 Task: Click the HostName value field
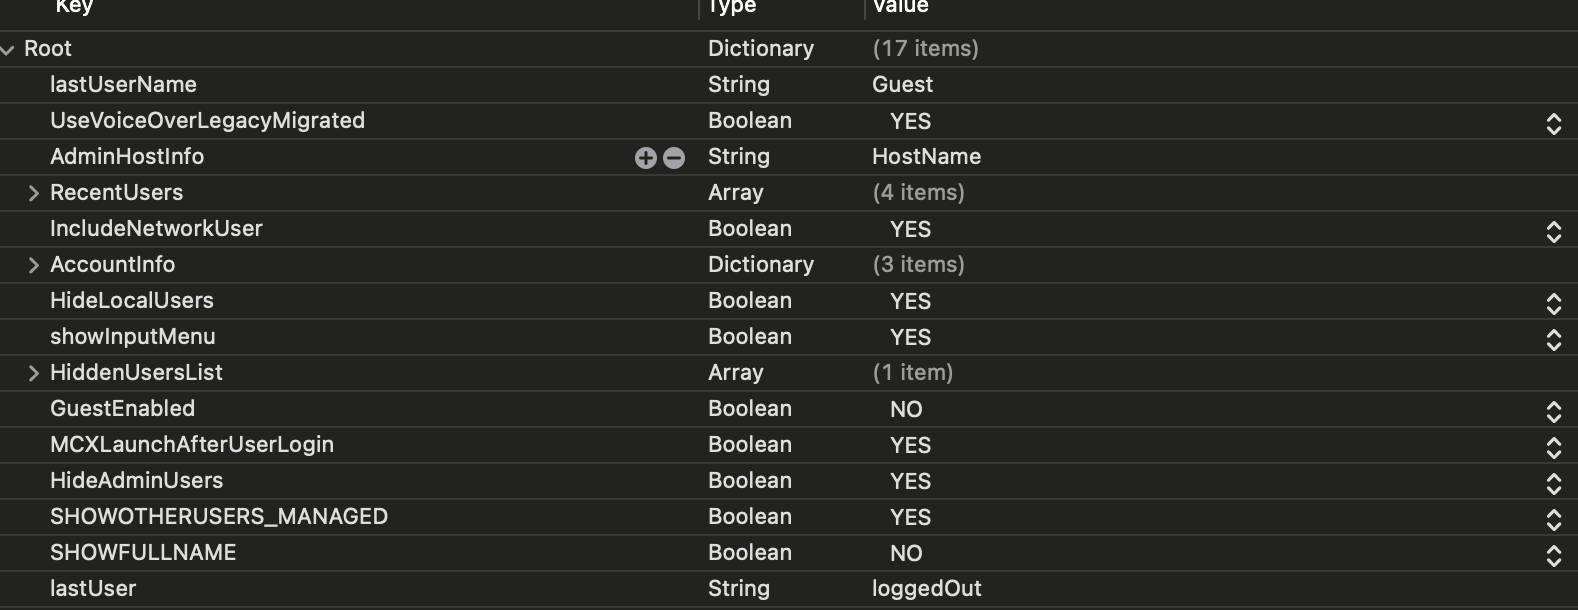click(x=926, y=157)
